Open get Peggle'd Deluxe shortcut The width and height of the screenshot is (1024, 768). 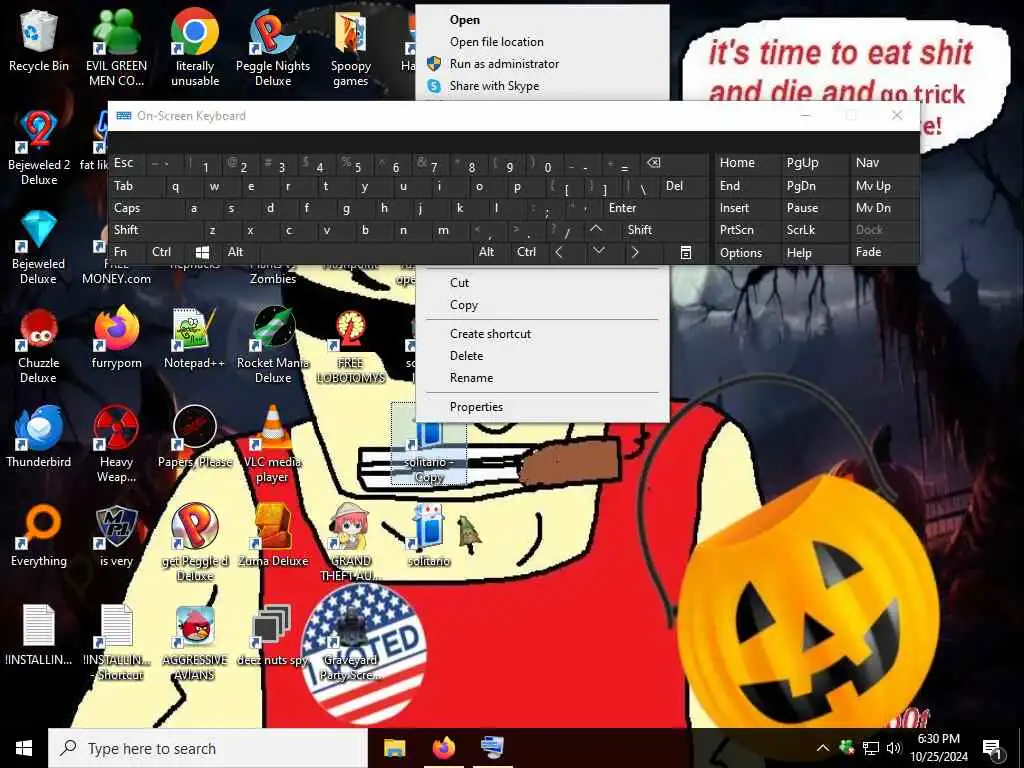(x=195, y=543)
